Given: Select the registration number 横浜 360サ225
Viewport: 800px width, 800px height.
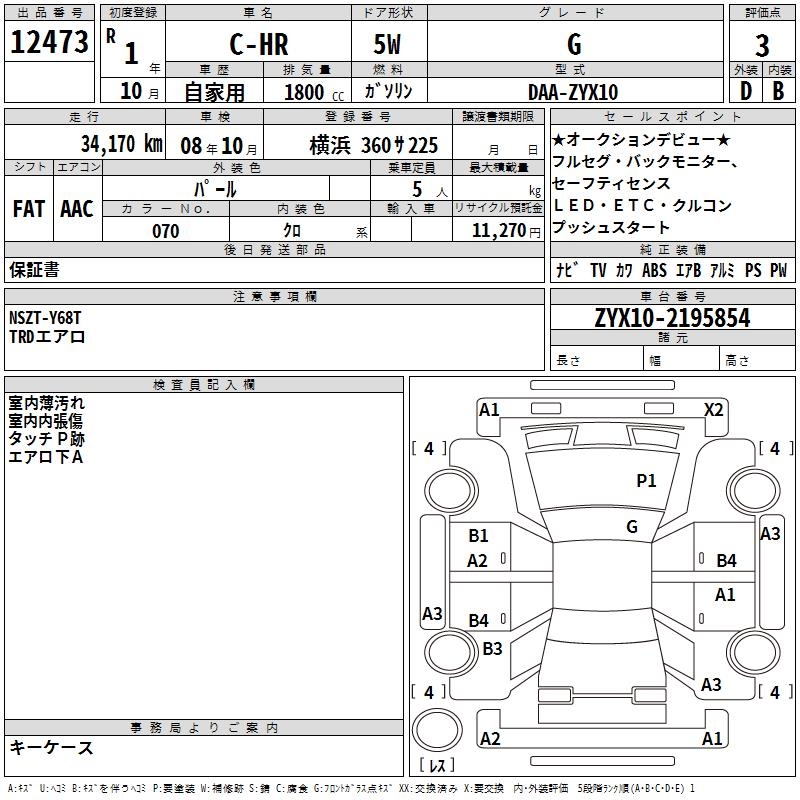Looking at the screenshot, I should click(x=373, y=146).
